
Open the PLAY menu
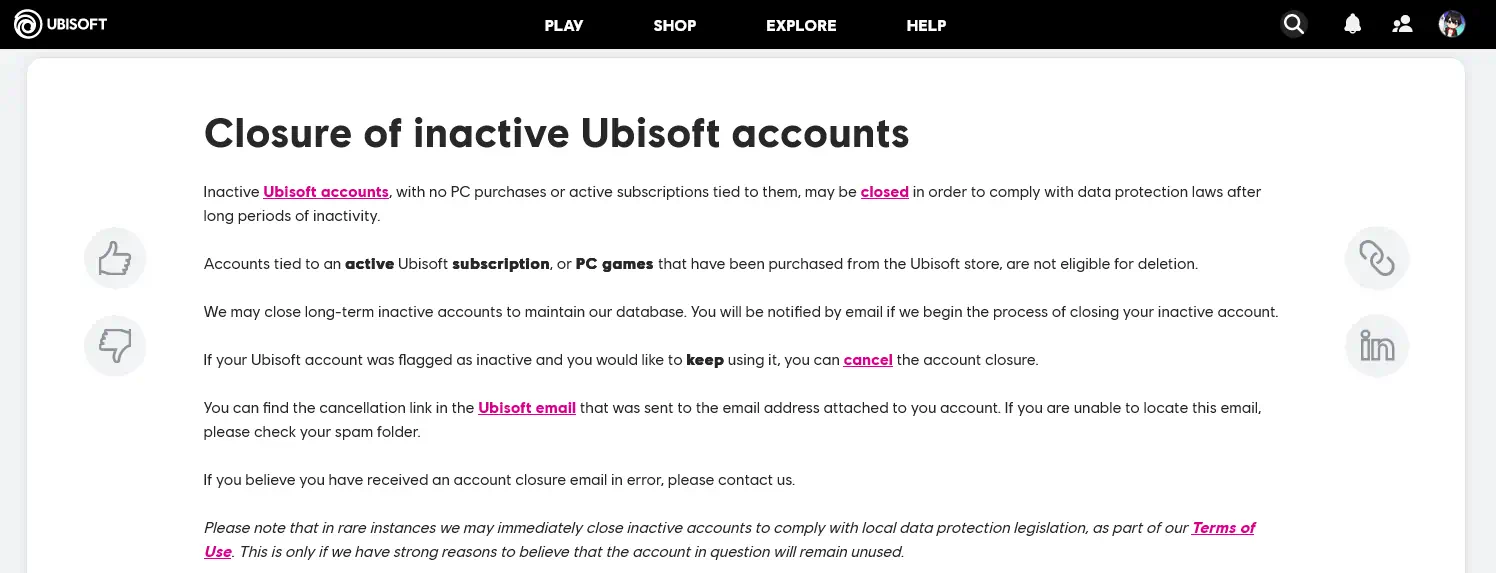click(564, 25)
